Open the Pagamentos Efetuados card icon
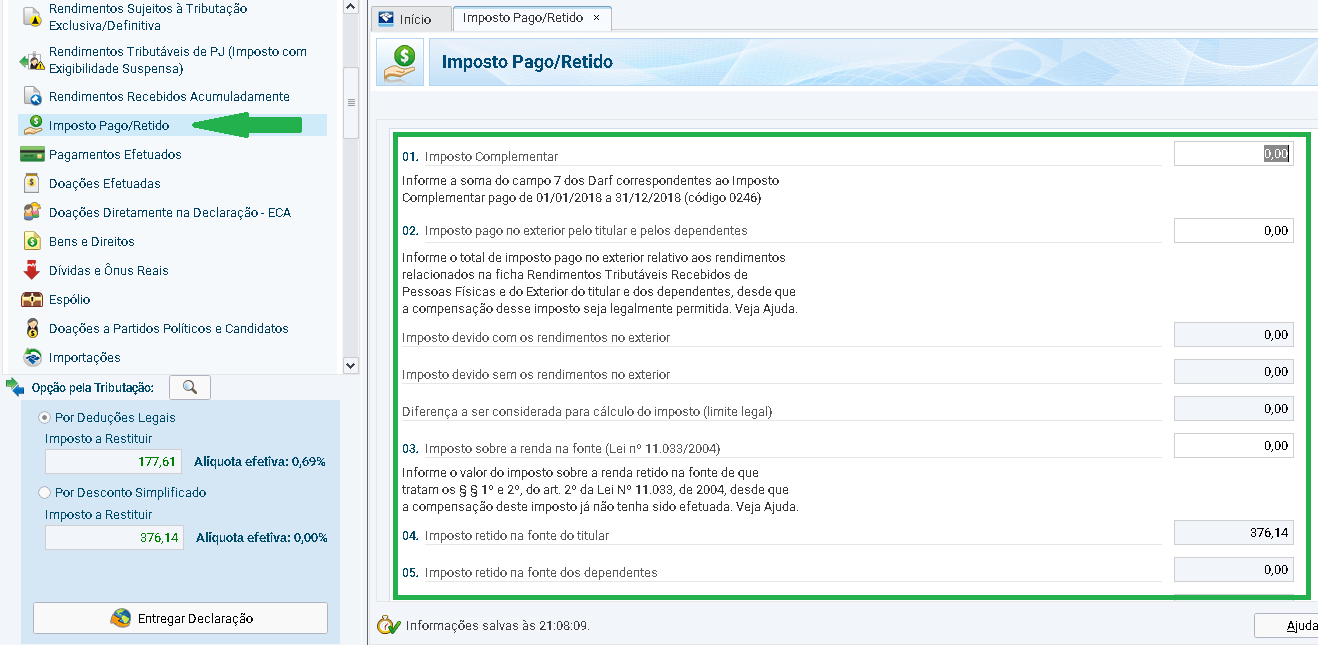 tap(32, 155)
